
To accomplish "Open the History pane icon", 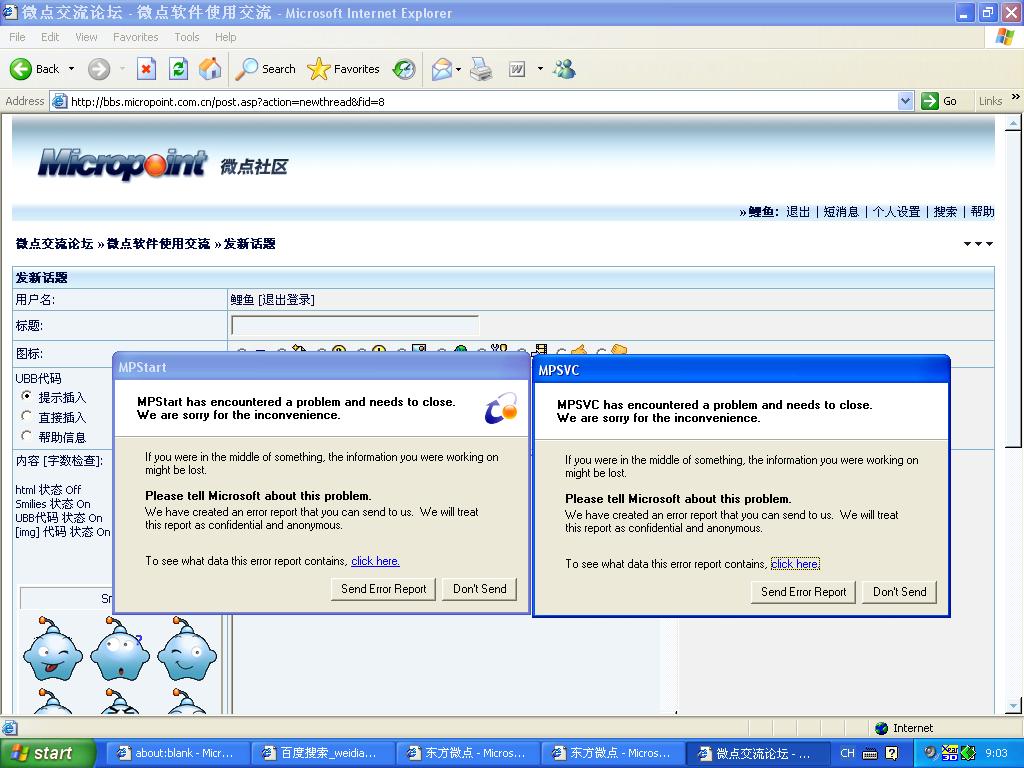I will click(404, 69).
